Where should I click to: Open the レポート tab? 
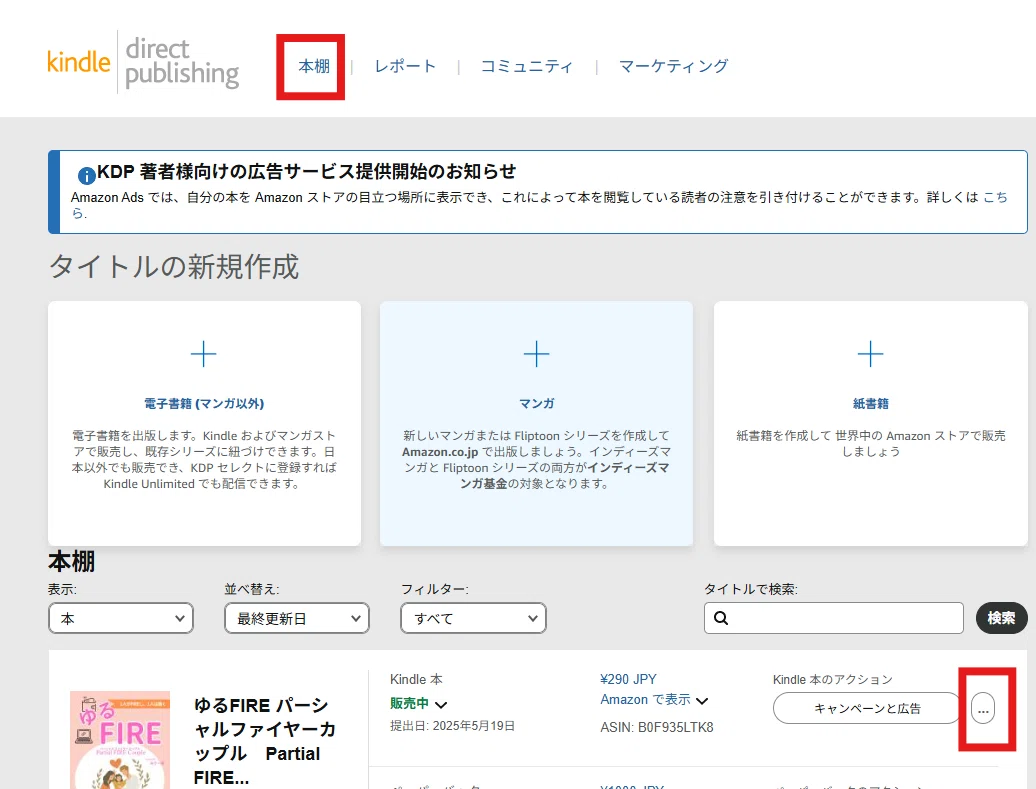(x=405, y=66)
